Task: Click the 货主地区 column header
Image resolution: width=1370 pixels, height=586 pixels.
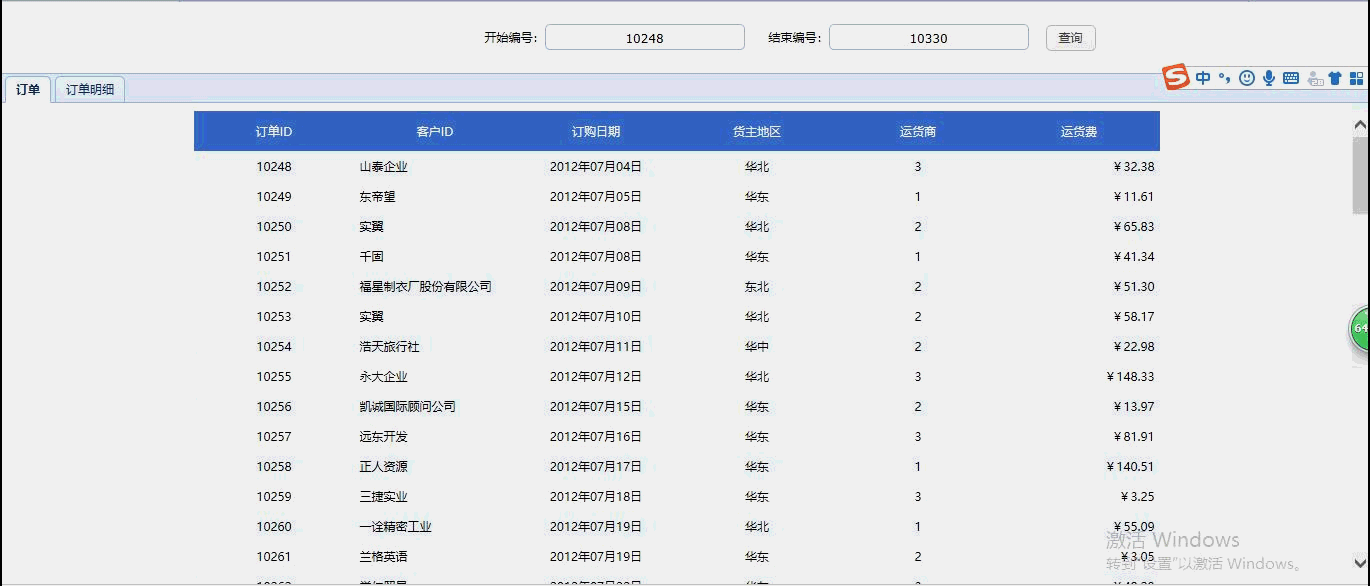Action: [x=757, y=131]
